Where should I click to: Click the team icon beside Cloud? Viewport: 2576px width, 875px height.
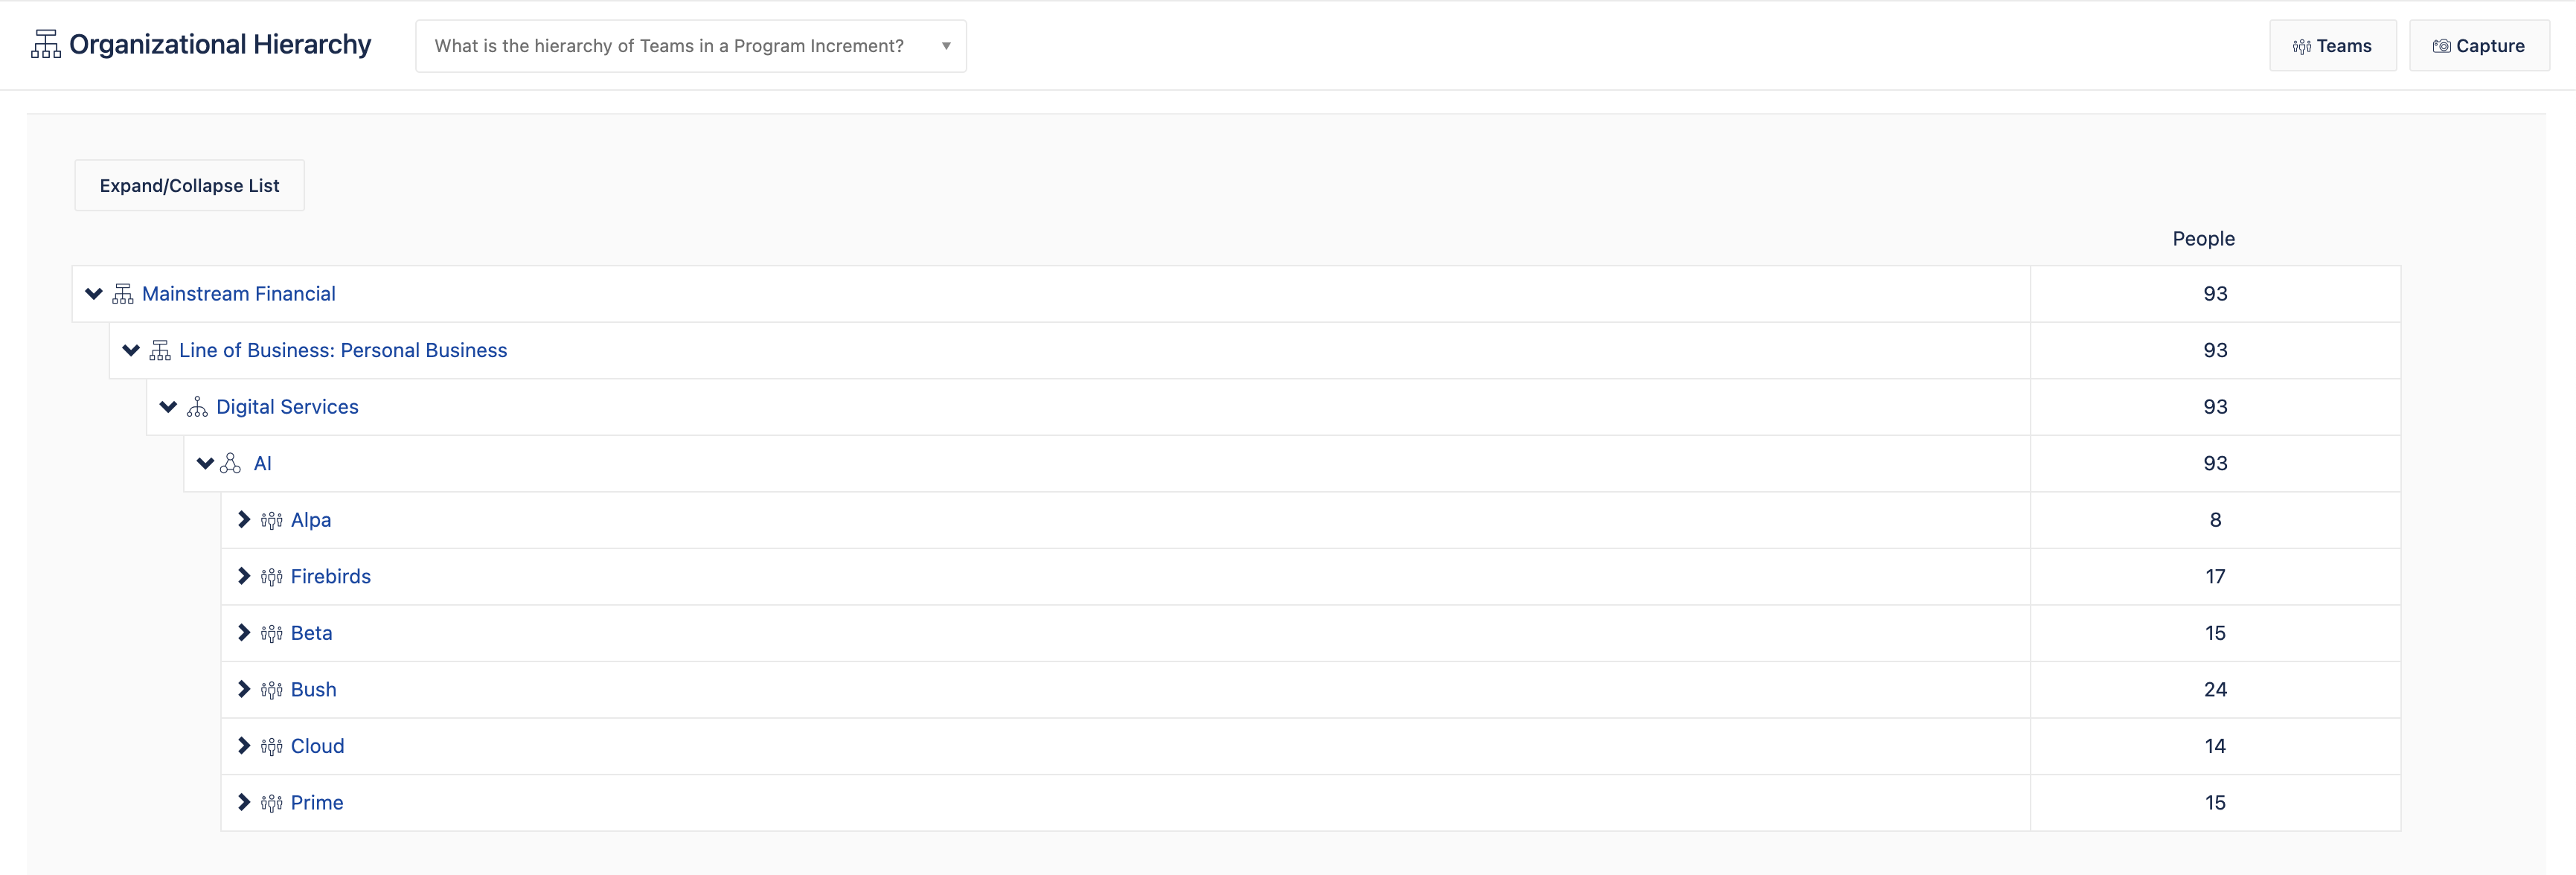(x=271, y=747)
